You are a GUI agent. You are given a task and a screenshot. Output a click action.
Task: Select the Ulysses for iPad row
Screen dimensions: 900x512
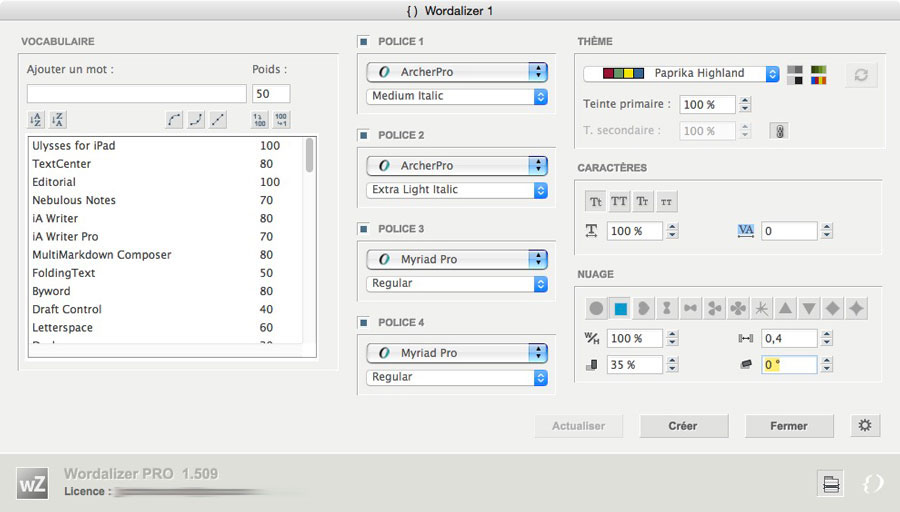tap(165, 145)
